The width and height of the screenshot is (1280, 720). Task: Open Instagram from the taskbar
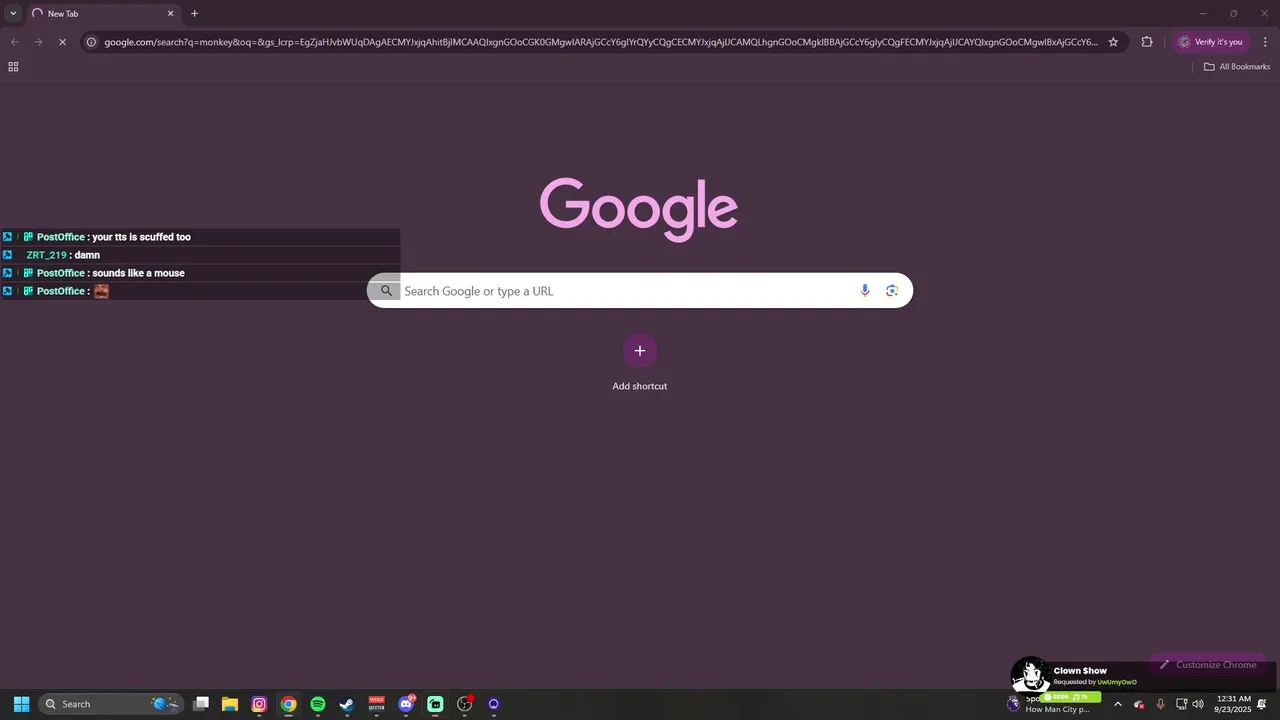pos(259,704)
